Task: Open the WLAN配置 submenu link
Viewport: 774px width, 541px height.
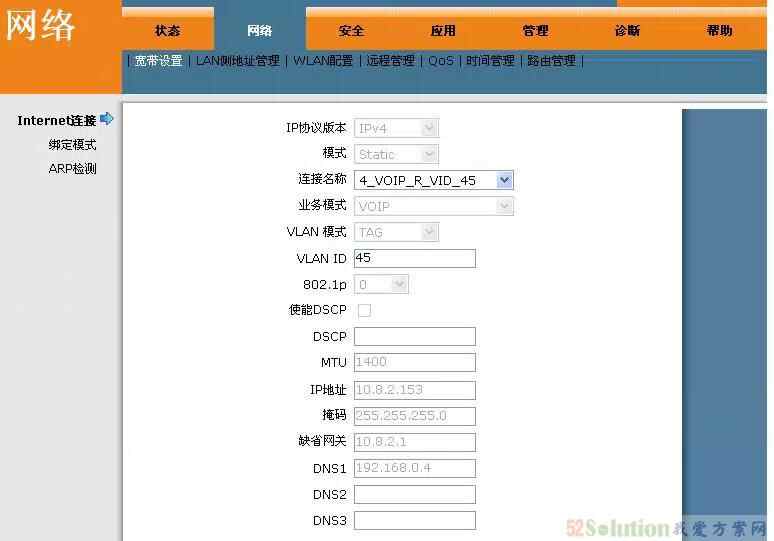Action: click(x=323, y=61)
